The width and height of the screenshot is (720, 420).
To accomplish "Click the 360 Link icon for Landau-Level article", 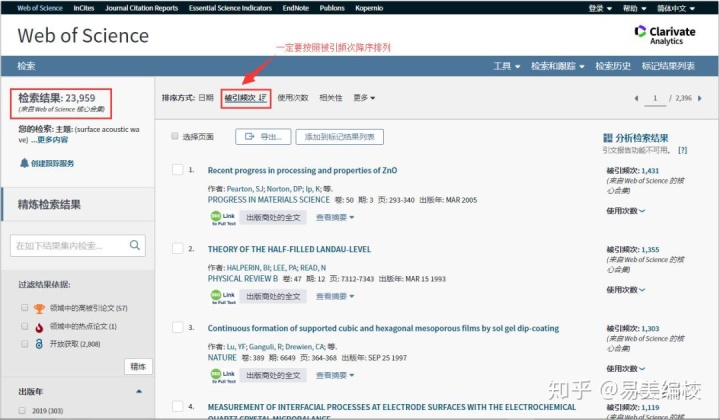I will [223, 297].
